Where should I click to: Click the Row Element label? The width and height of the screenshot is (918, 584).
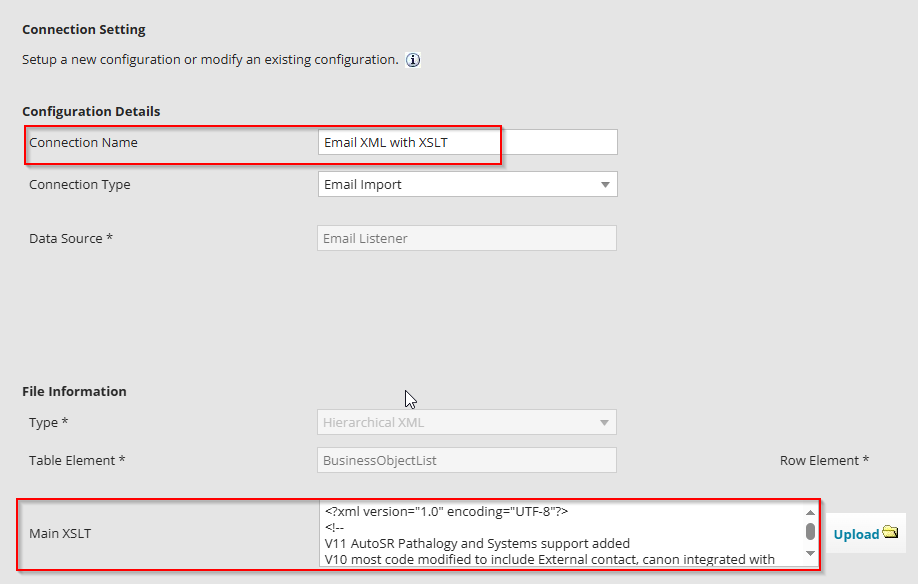pyautogui.click(x=824, y=460)
